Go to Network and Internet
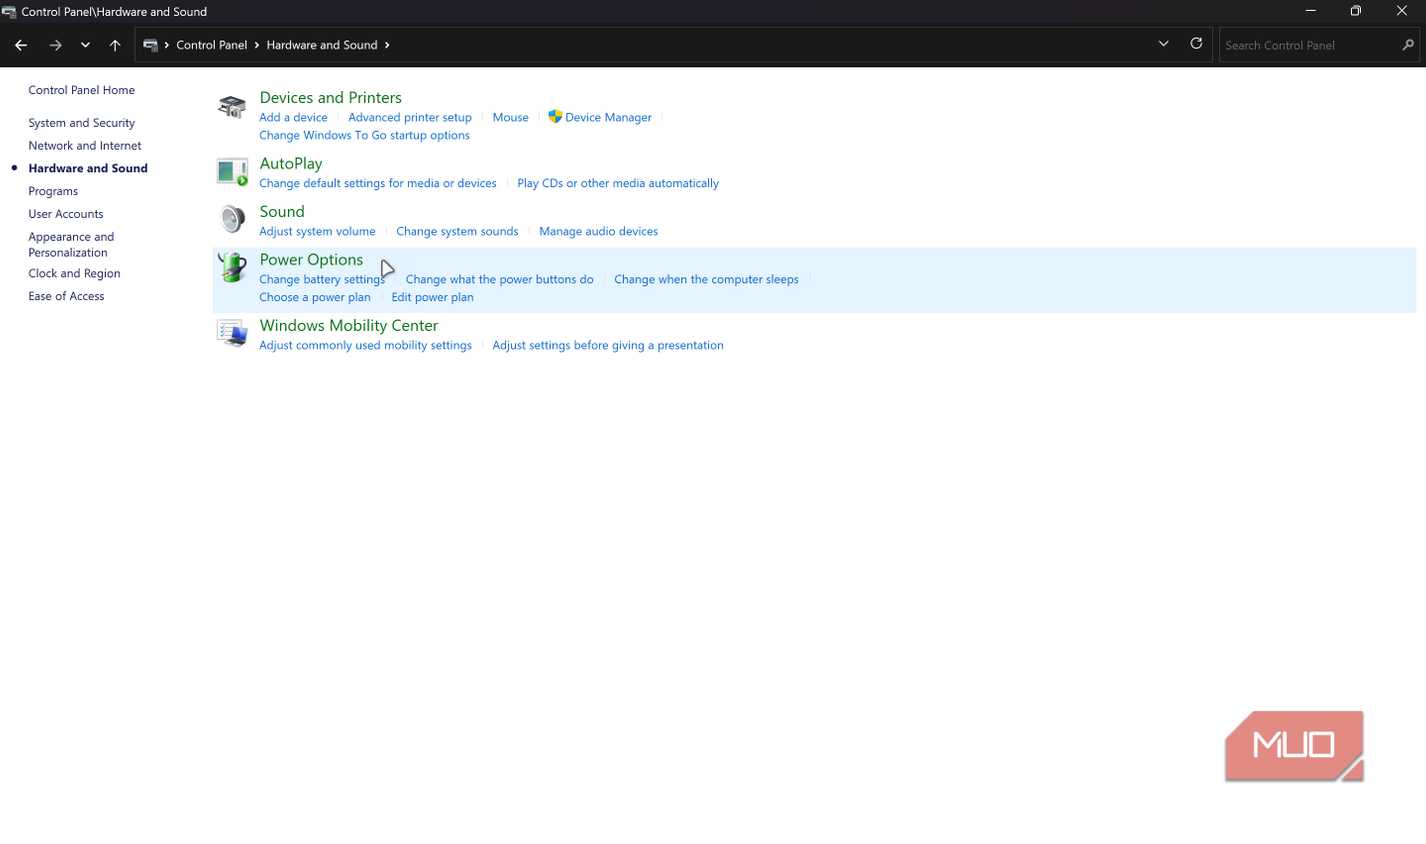Image resolution: width=1426 pixels, height=844 pixels. pos(85,146)
